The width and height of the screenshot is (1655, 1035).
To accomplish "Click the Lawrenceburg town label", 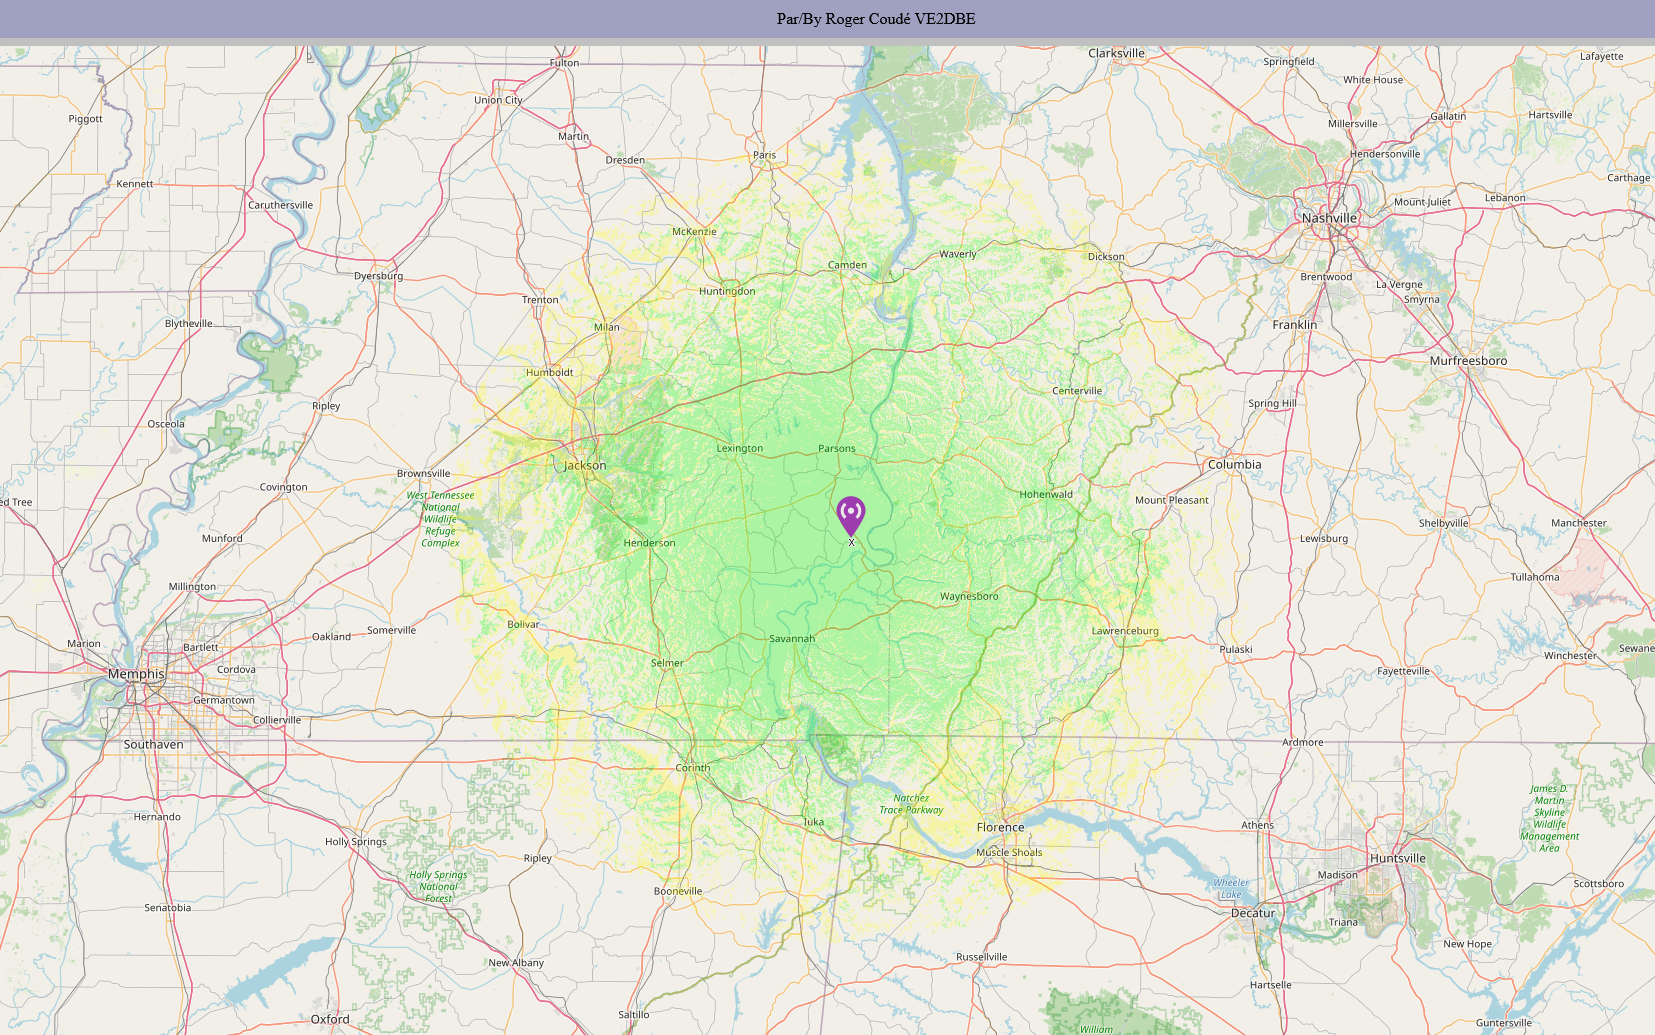I will point(1125,631).
